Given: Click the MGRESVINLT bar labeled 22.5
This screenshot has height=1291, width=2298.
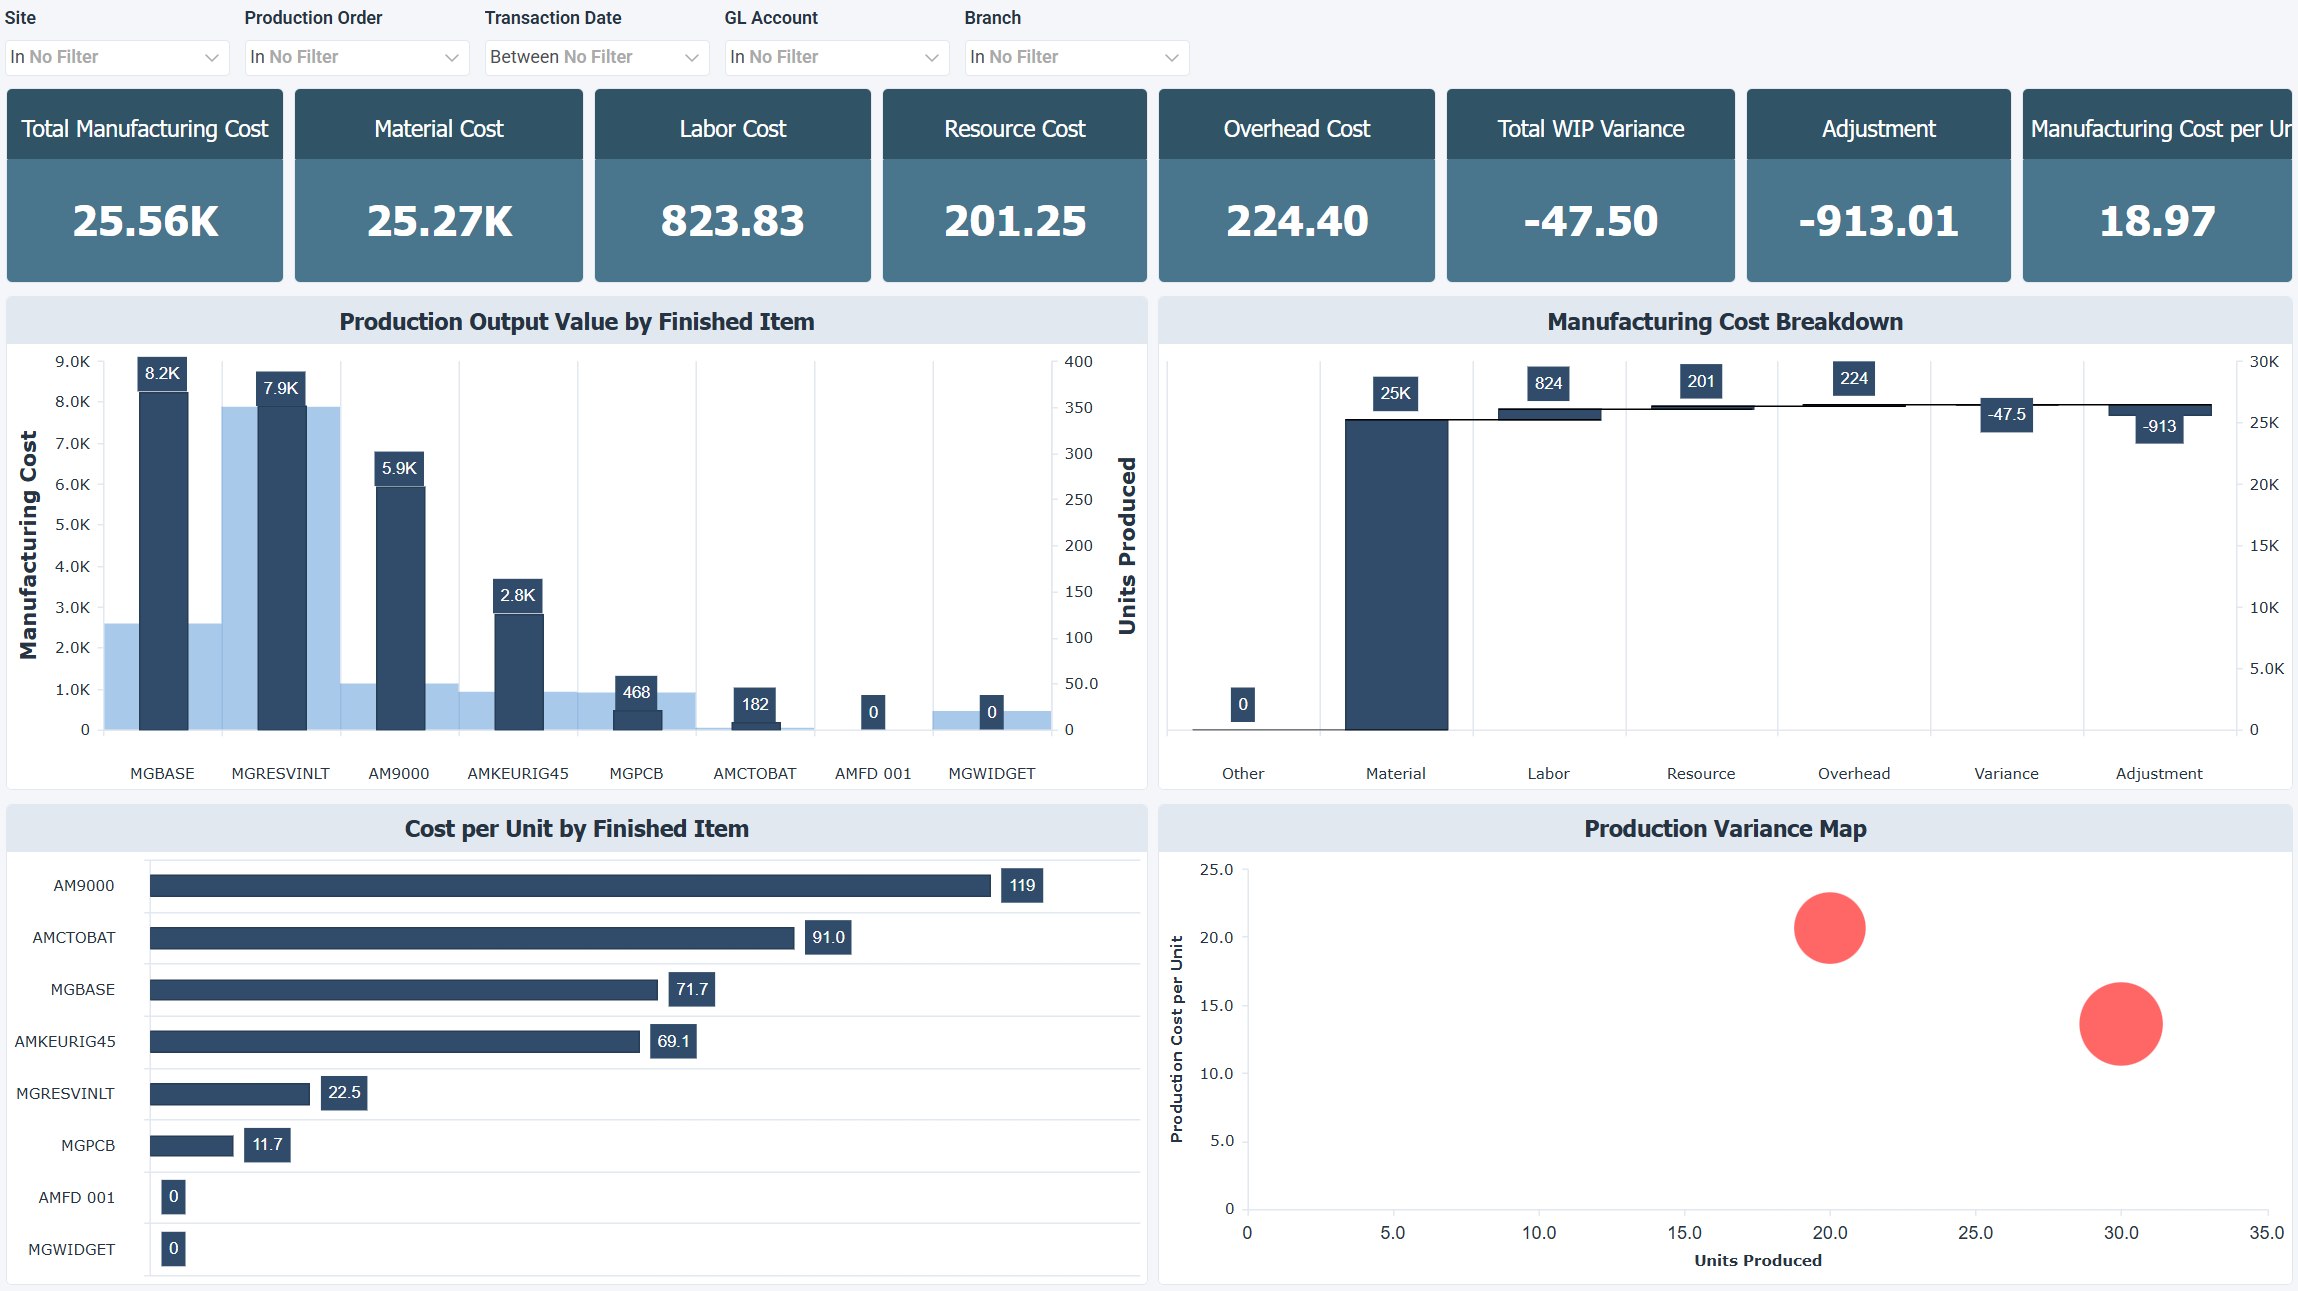Looking at the screenshot, I should pos(230,1094).
